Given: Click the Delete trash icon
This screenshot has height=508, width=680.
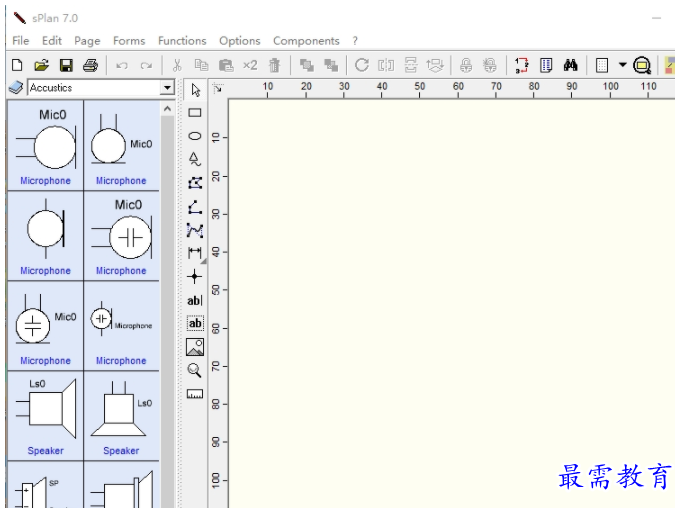Looking at the screenshot, I should (x=274, y=66).
